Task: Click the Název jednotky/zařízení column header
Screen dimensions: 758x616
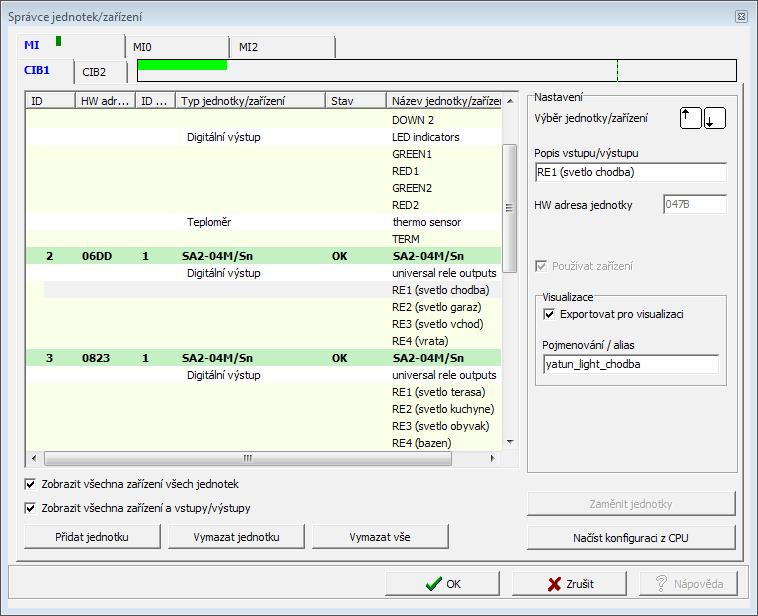Action: tap(444, 101)
